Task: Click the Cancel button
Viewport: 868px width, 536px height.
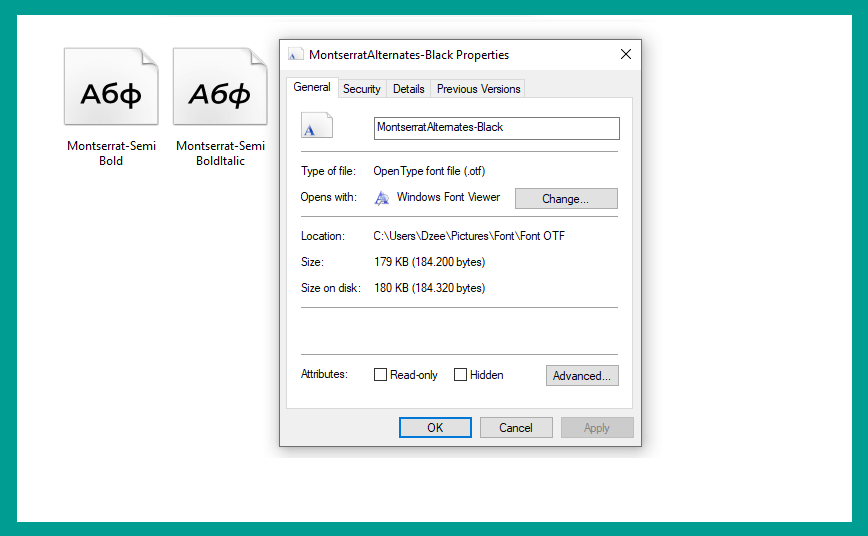Action: tap(515, 427)
